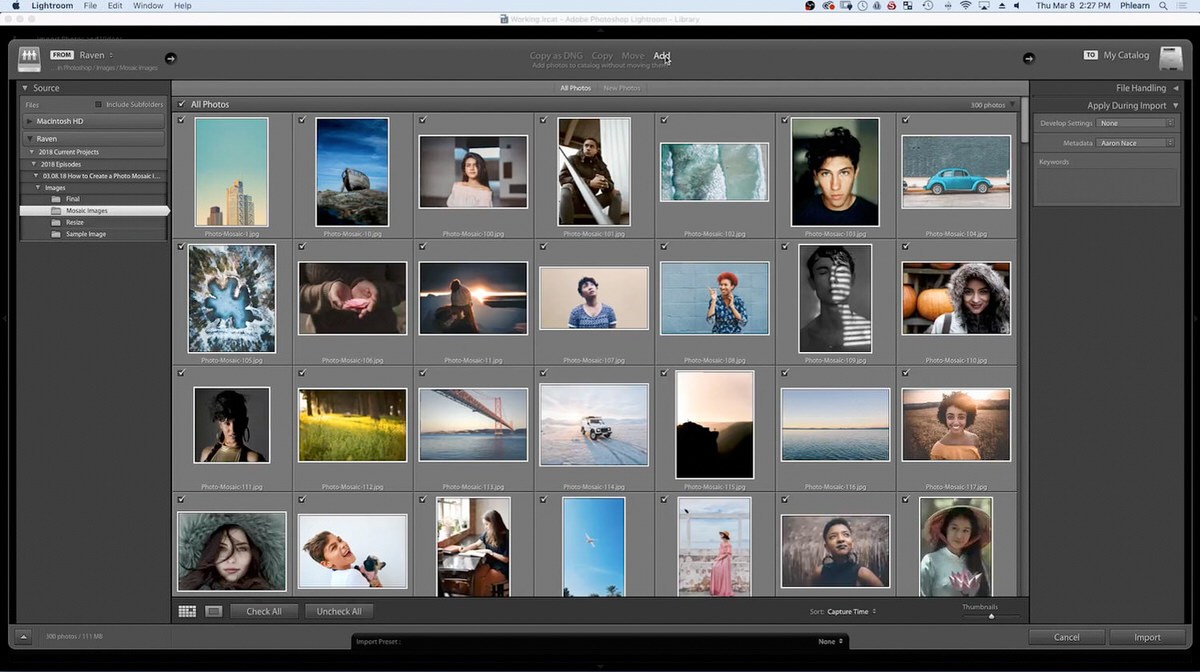This screenshot has width=1200, height=672.
Task: Select the Copy as DNG import option
Action: [556, 56]
